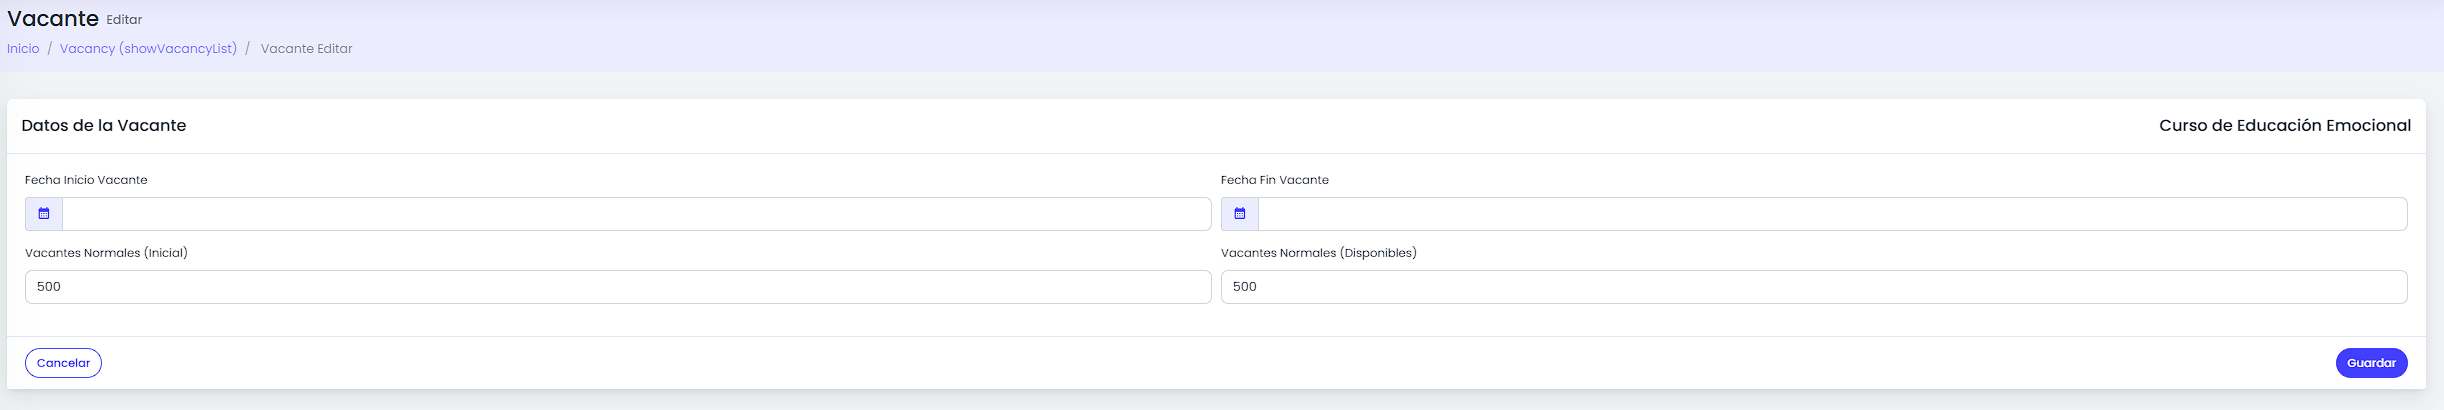Select the Vacantes Normales (Inicial) input
The height and width of the screenshot is (410, 2444).
click(x=618, y=287)
